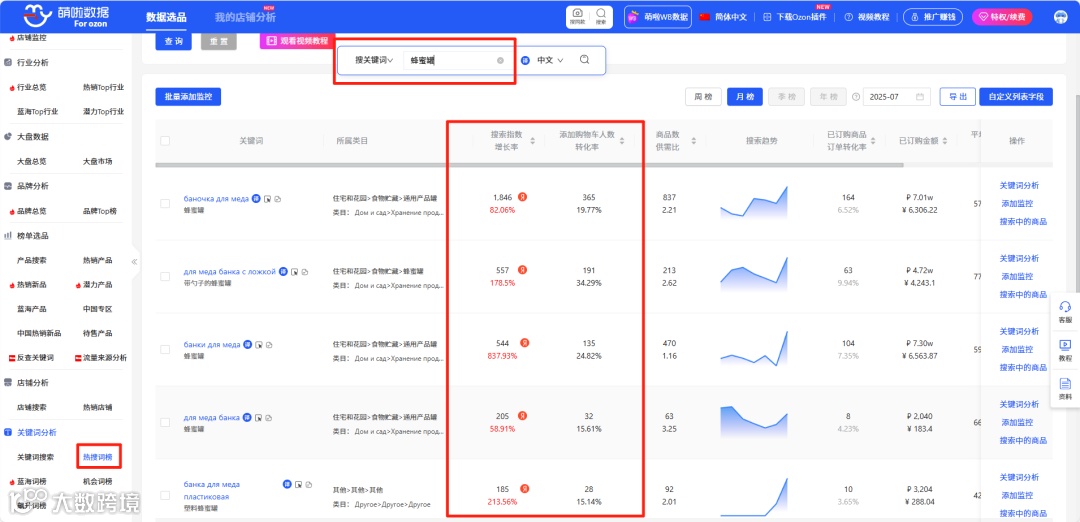The image size is (1080, 522).
Task: Open 关键词分析 for баночка для меда row
Action: coord(1019,186)
